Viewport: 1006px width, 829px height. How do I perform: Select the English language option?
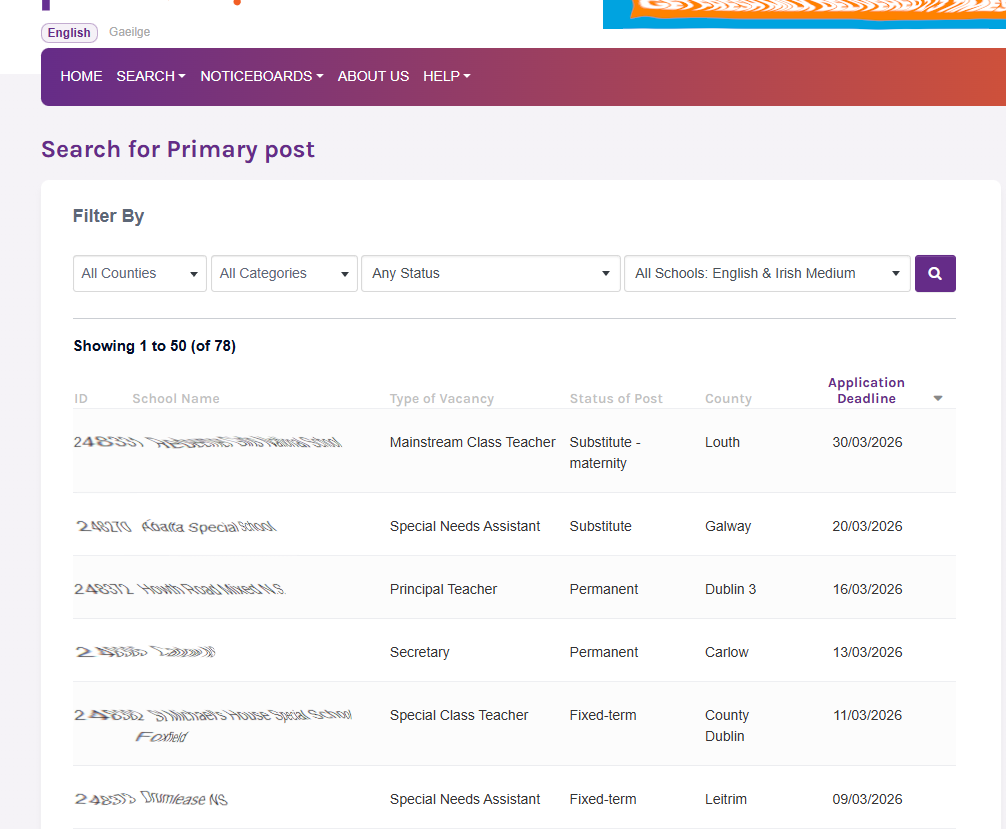tap(68, 31)
